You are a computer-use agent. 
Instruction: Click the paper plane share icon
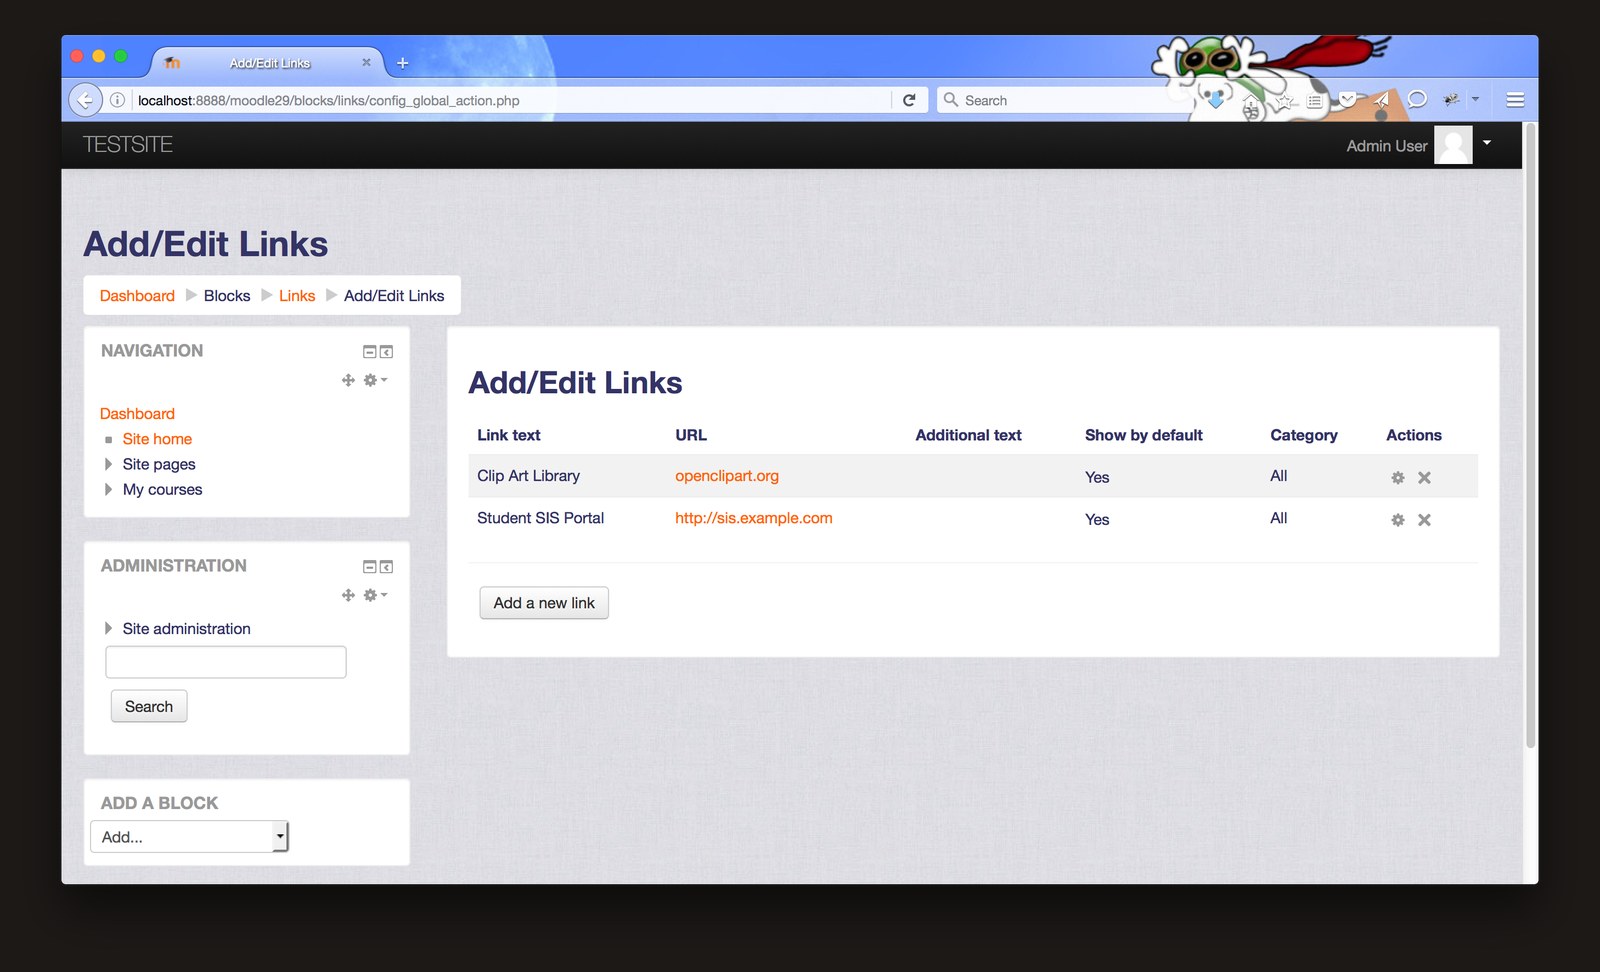tap(1382, 99)
